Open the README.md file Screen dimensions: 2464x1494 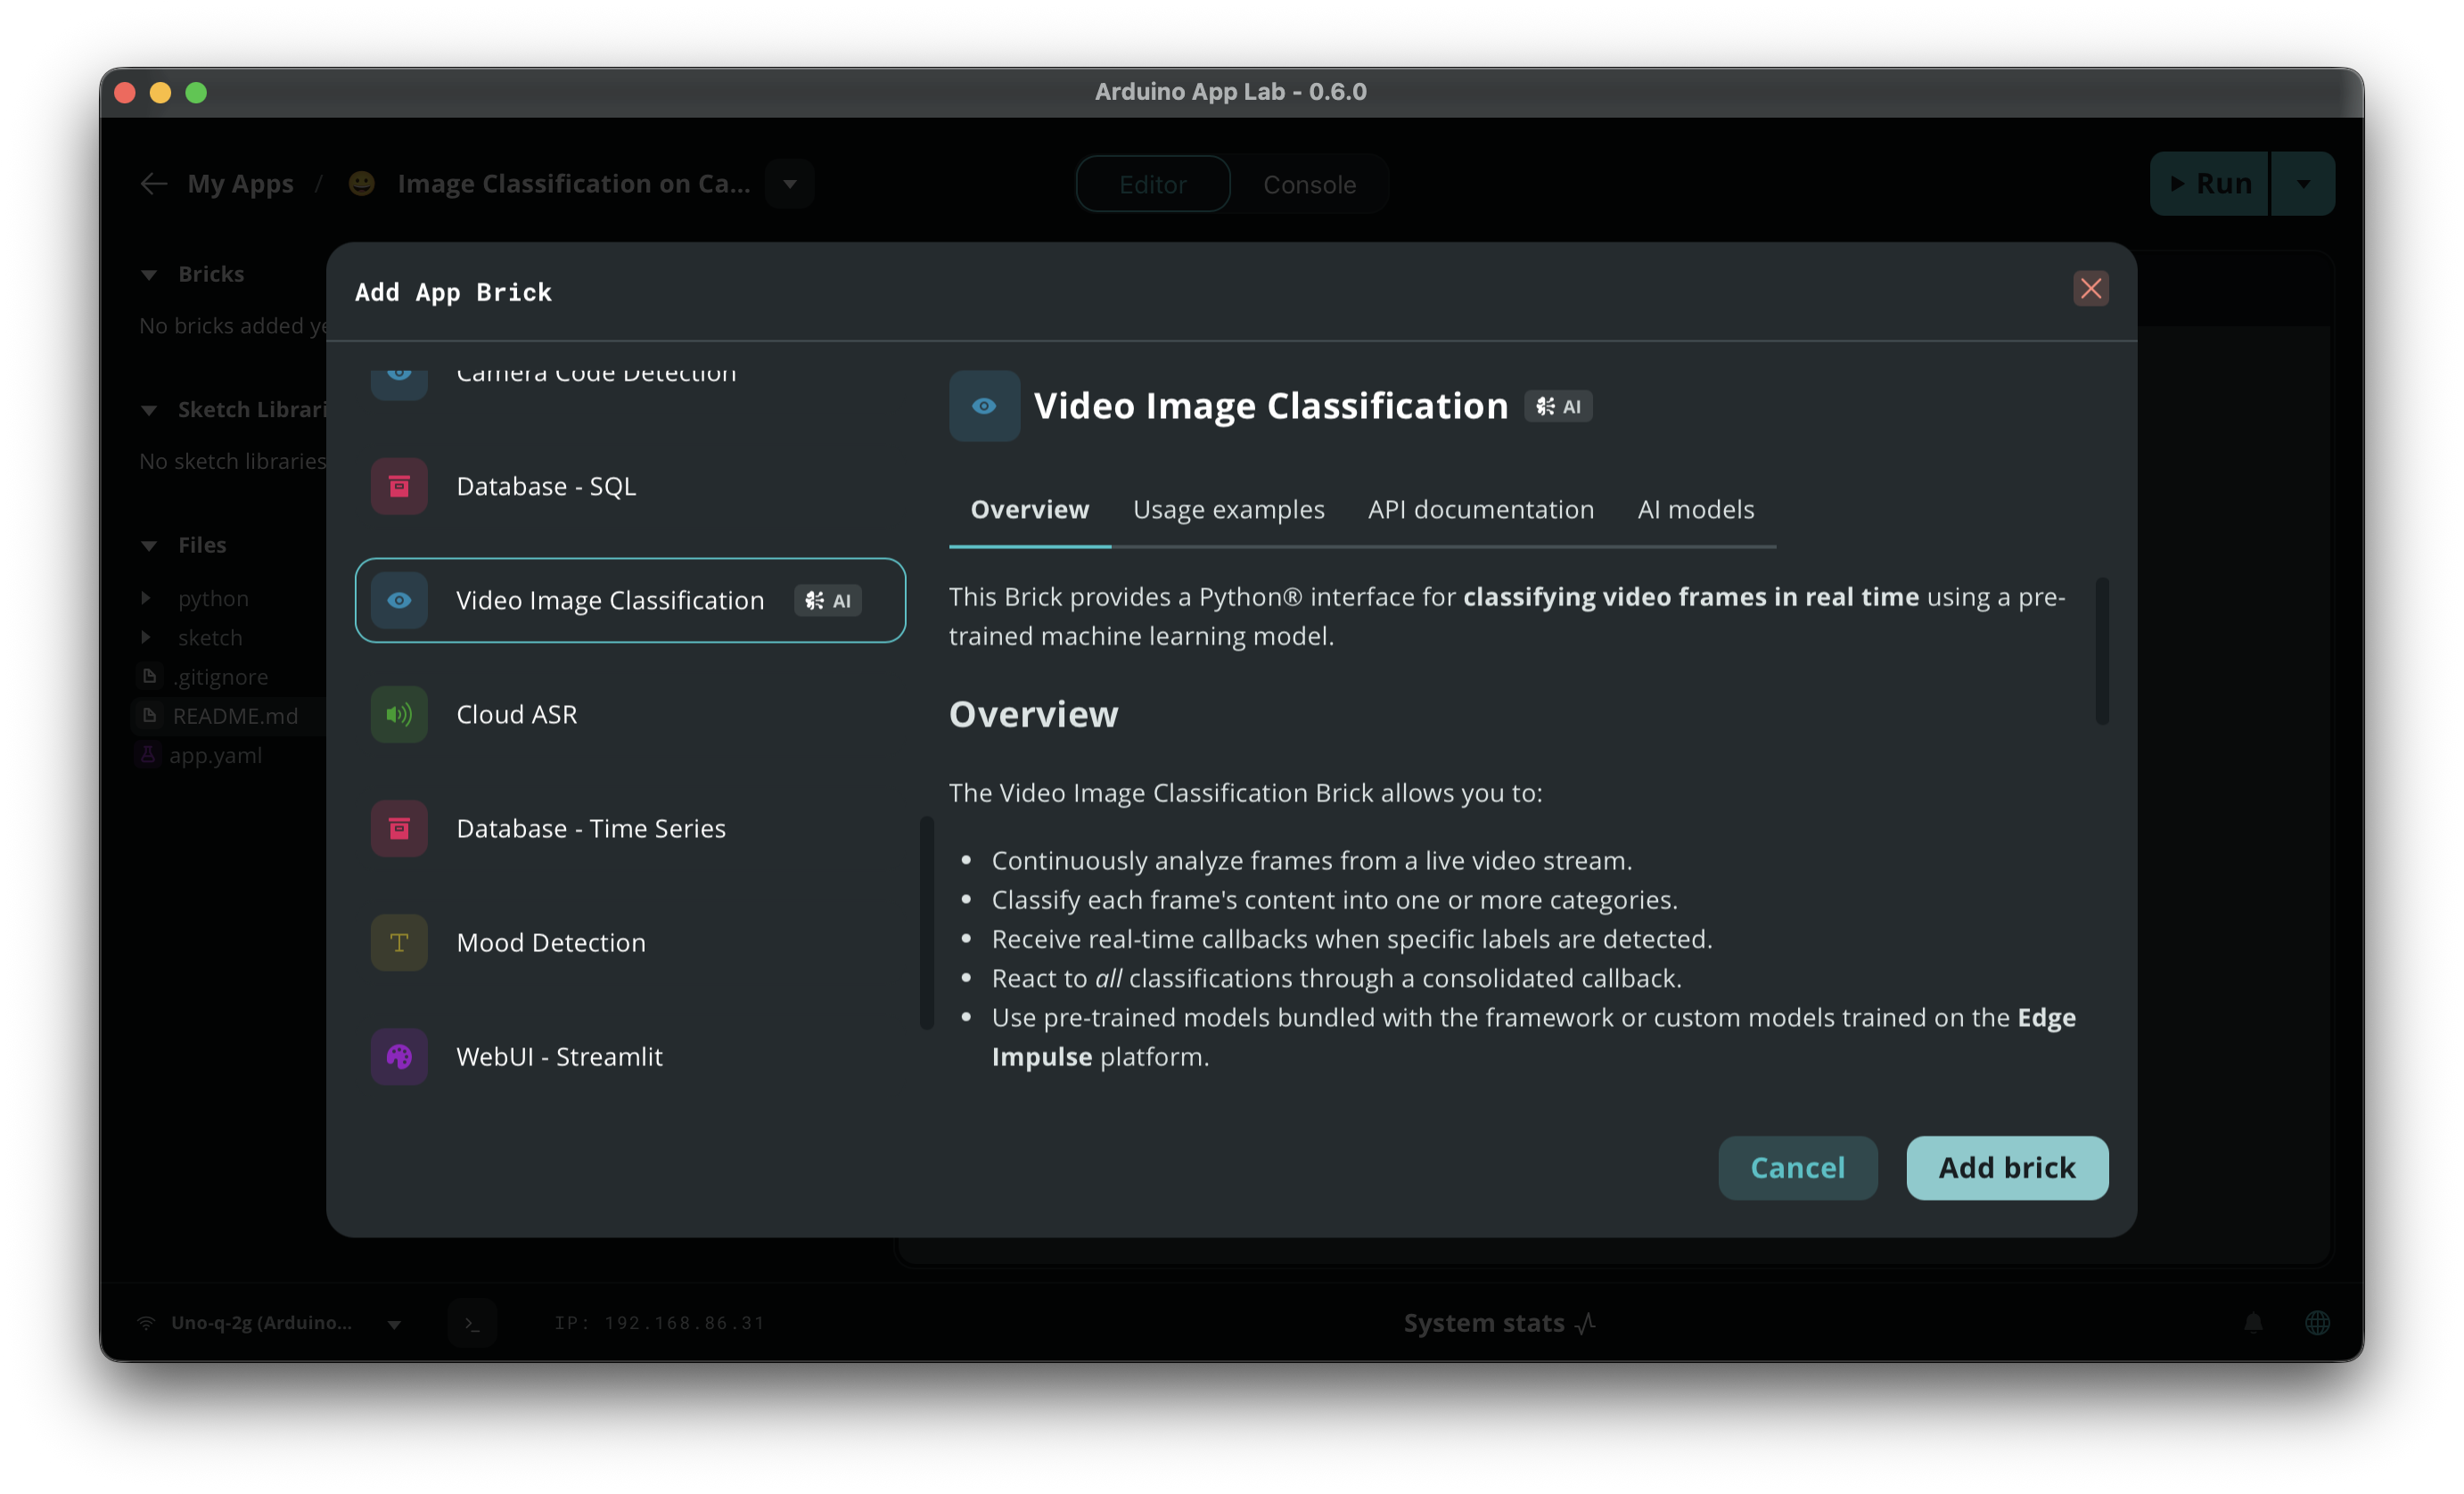(235, 715)
